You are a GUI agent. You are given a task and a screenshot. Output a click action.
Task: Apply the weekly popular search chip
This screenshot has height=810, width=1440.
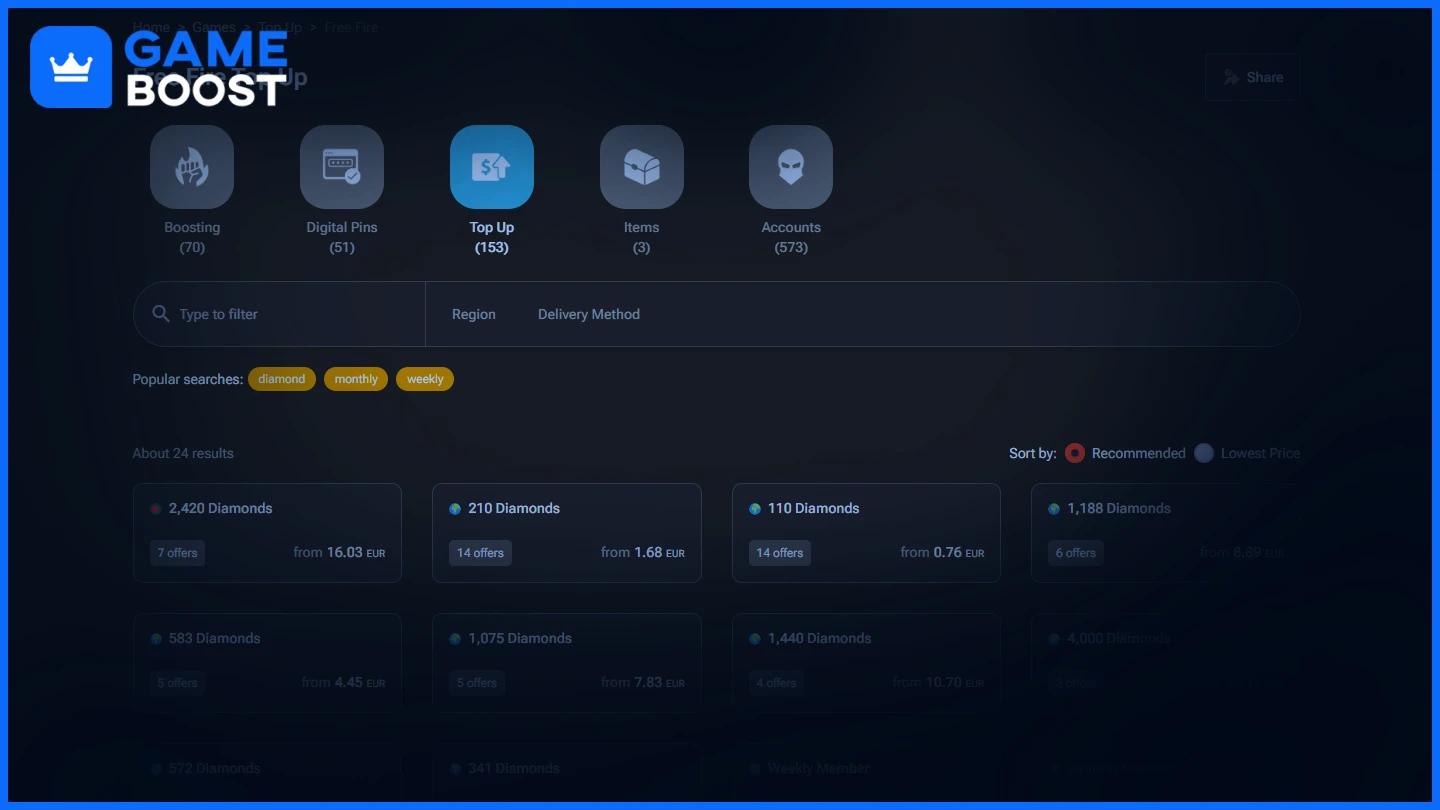[x=425, y=379]
